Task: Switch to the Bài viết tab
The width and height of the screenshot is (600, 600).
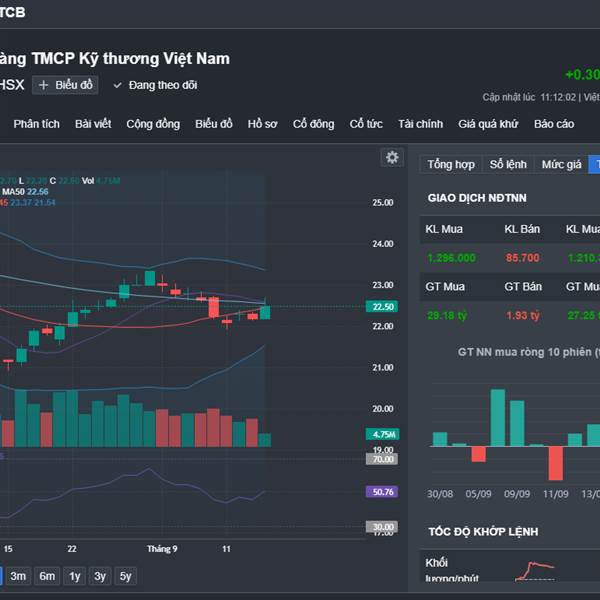Action: (93, 124)
